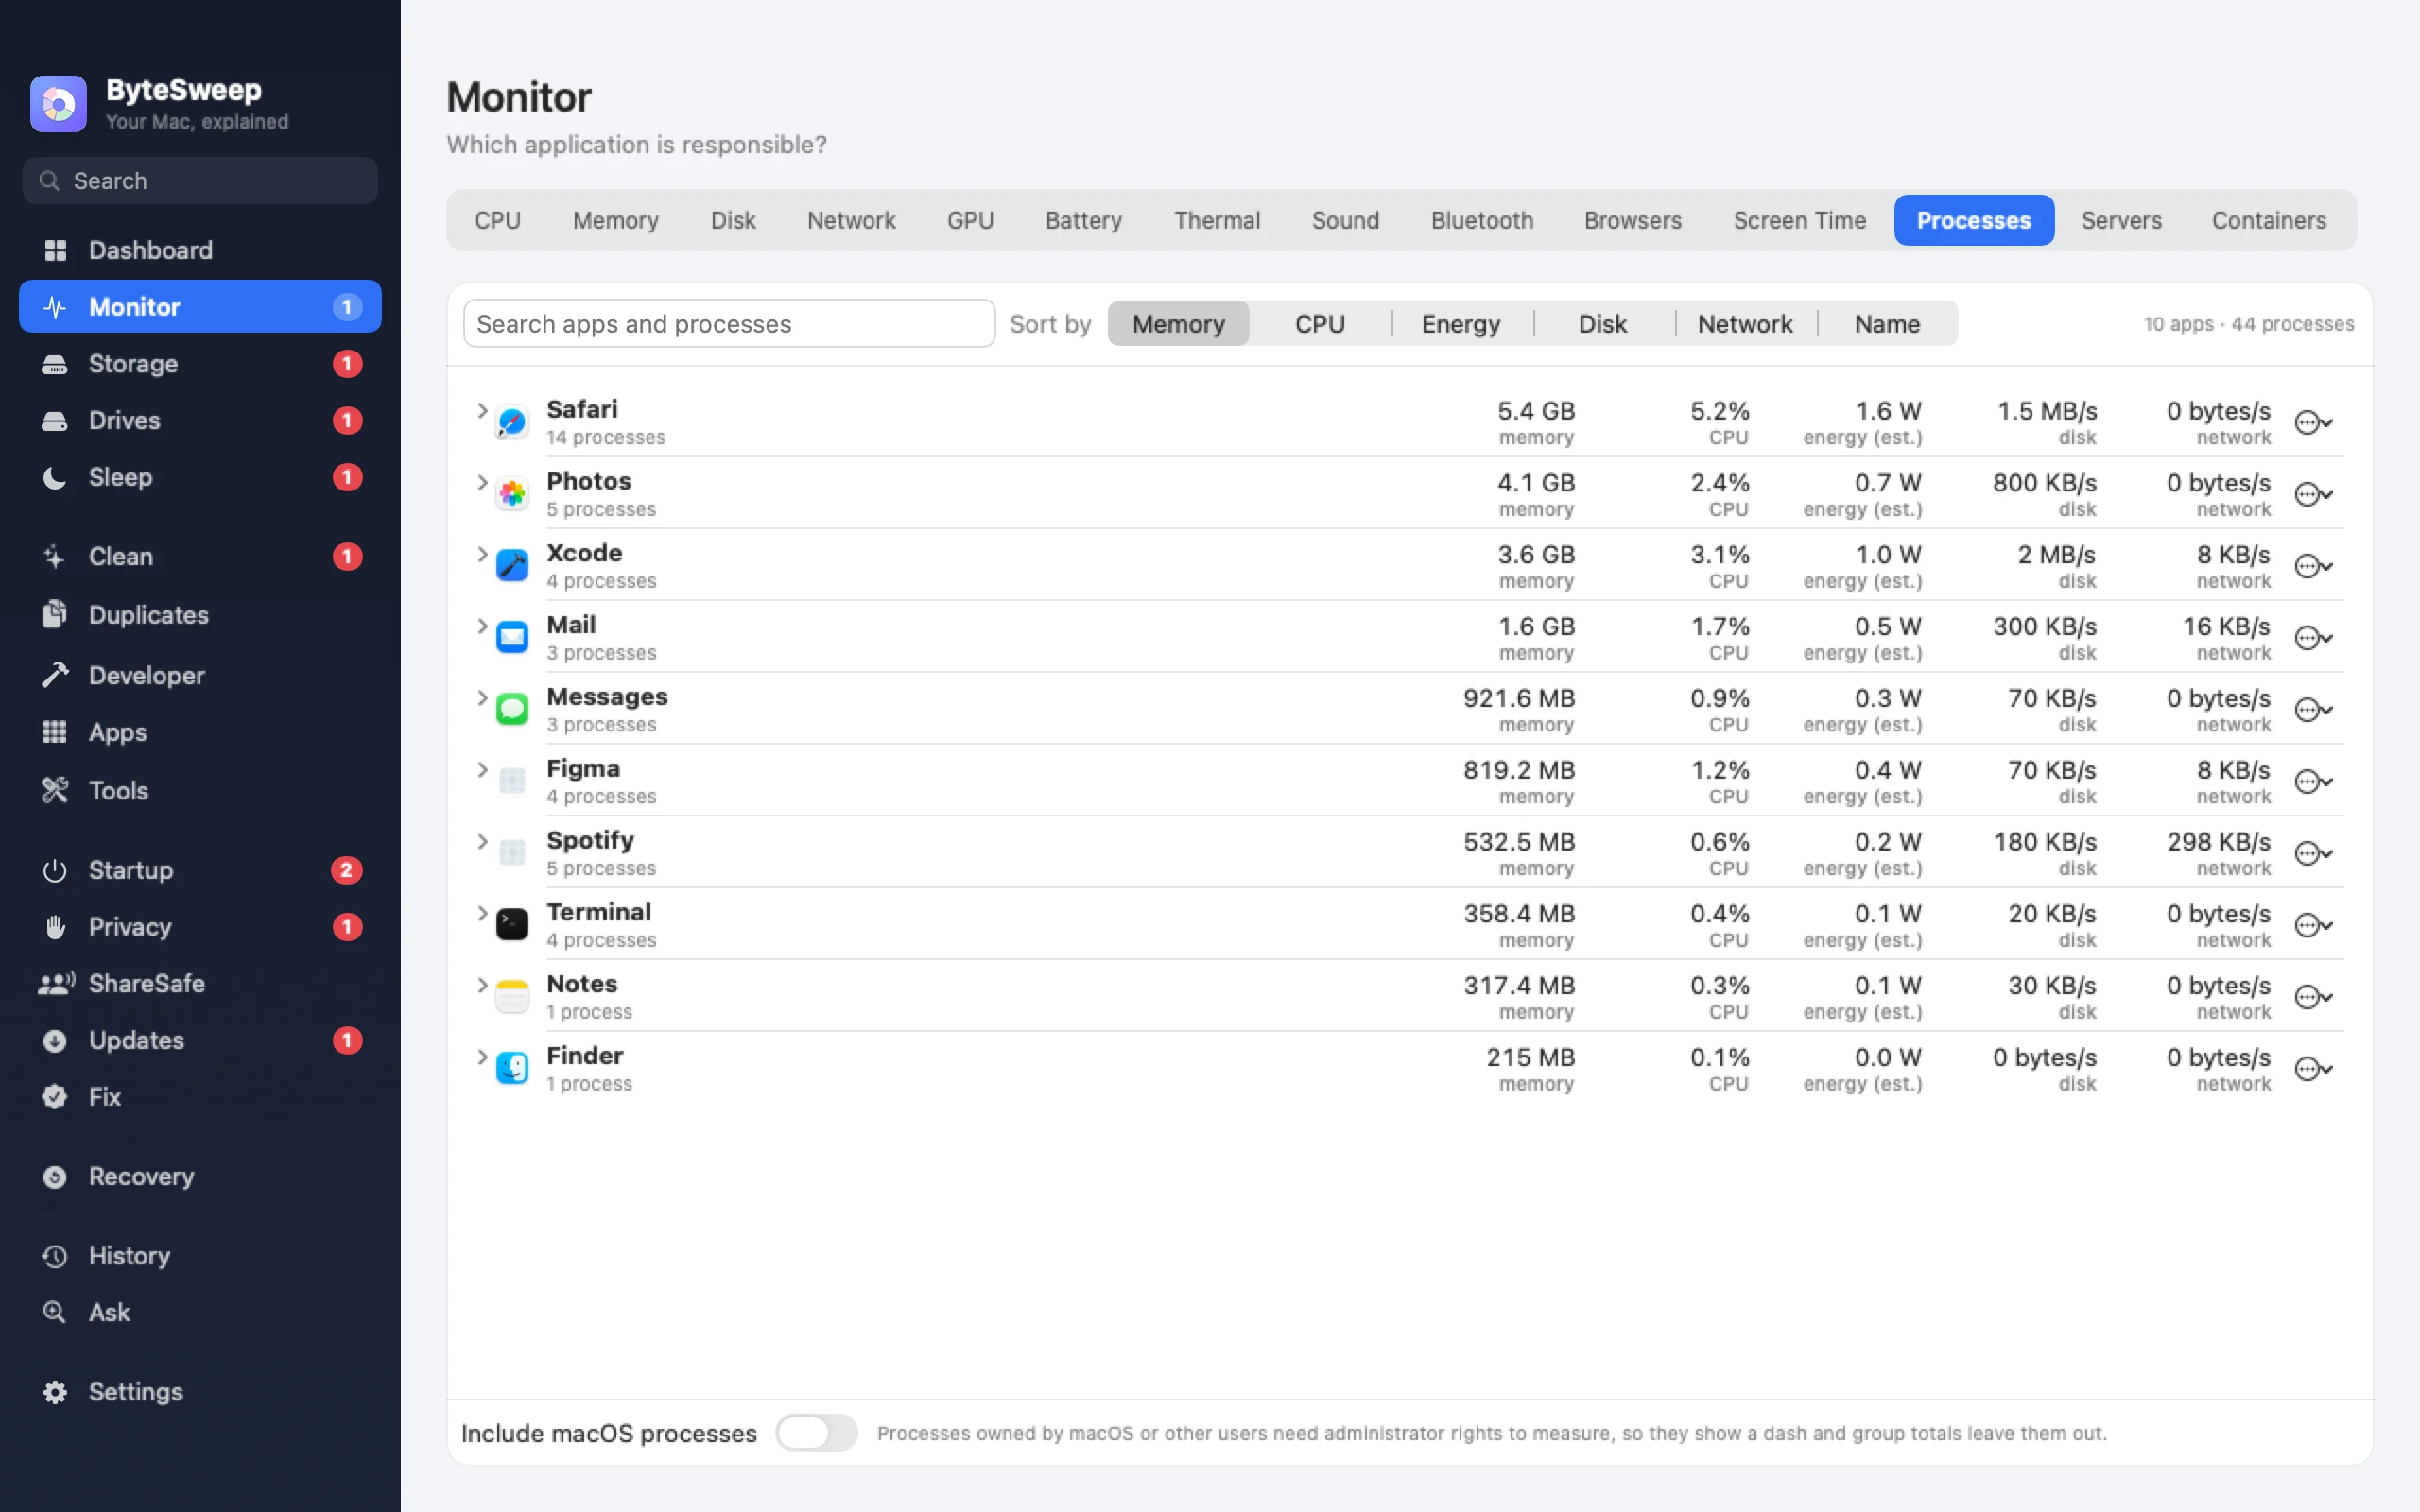Image resolution: width=2420 pixels, height=1512 pixels.
Task: Open the Storage drive icon in sidebar
Action: [x=55, y=364]
